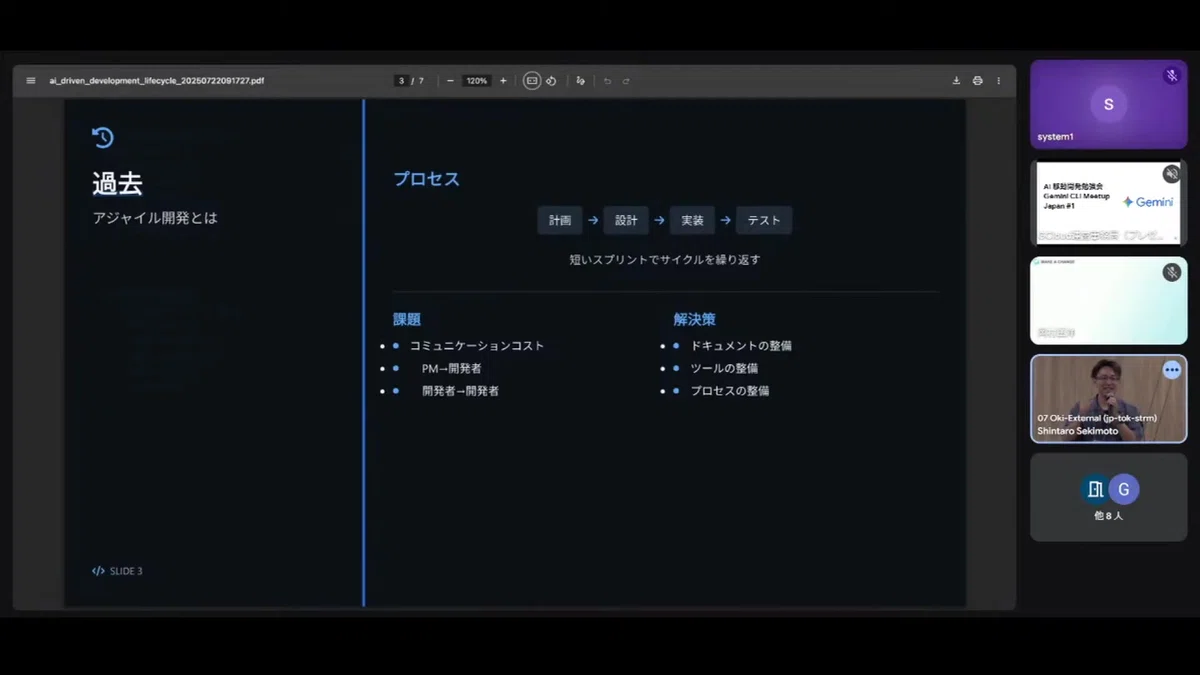Undo the last PDF annotation

[607, 81]
